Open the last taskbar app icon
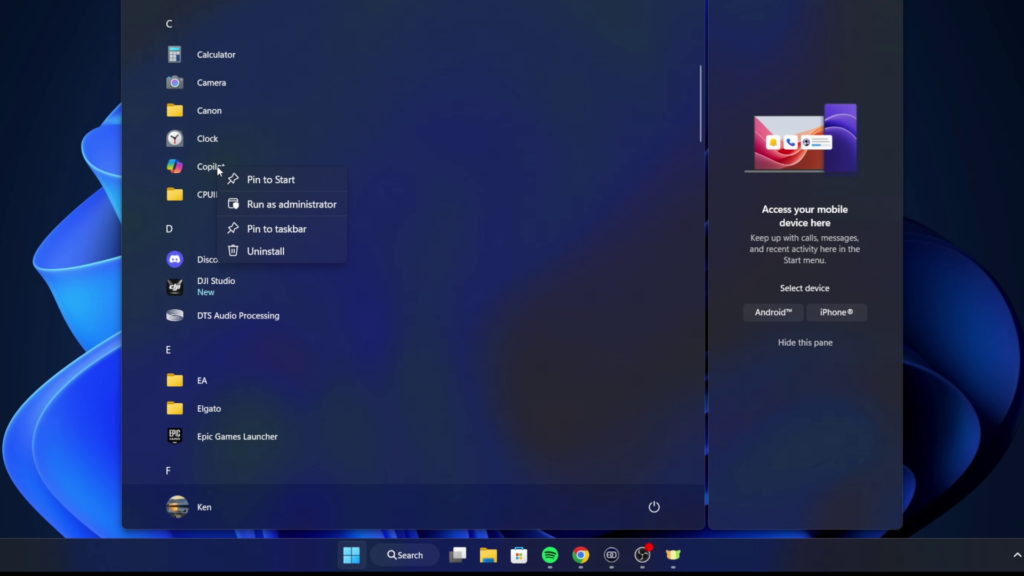This screenshot has width=1024, height=576. [673, 555]
